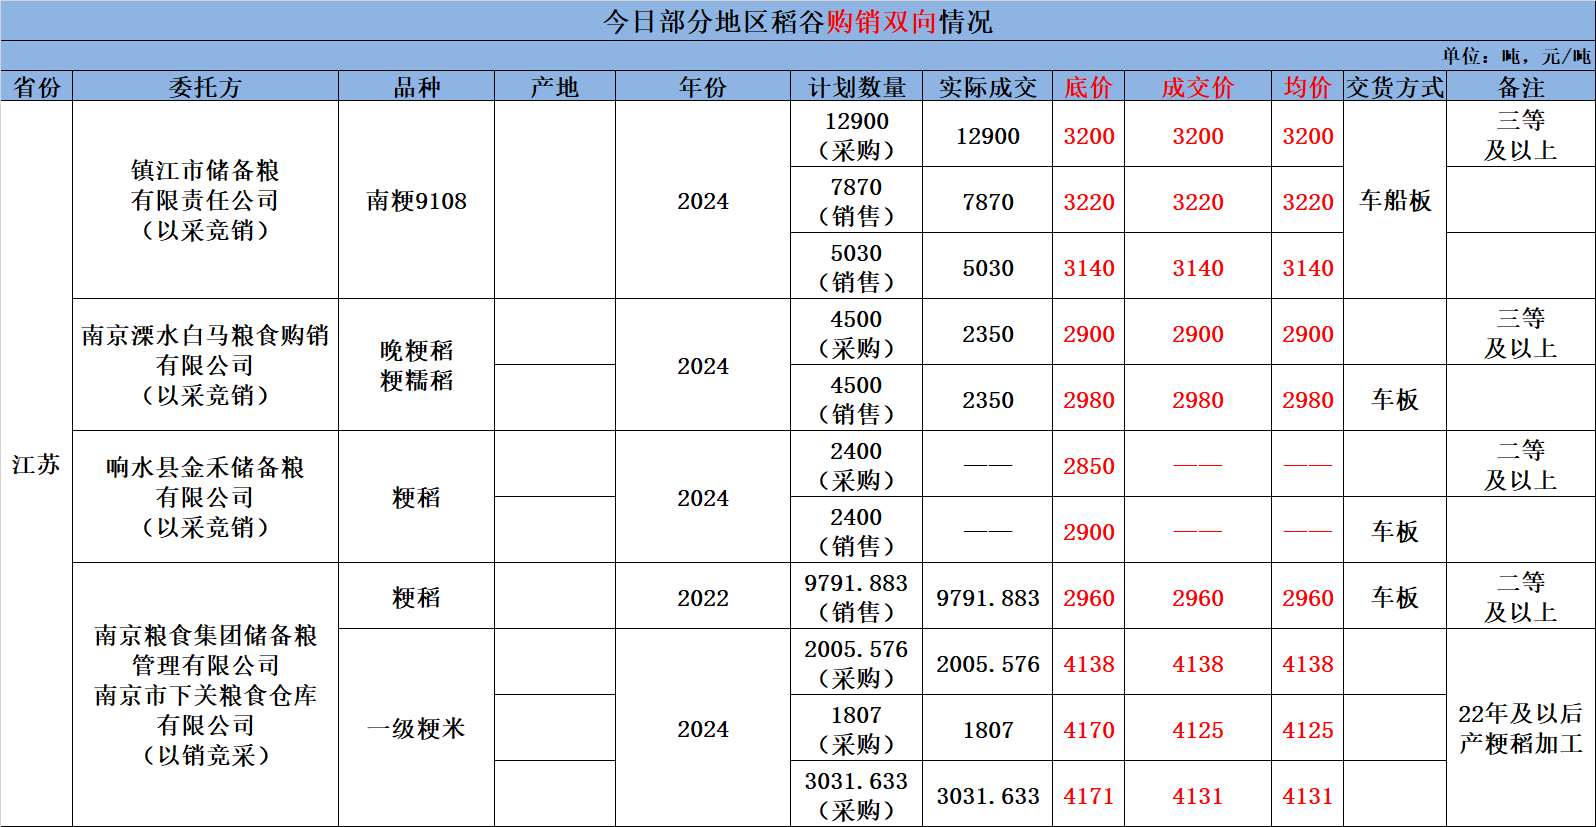Viewport: 1596px width, 827px height.
Task: Select the 镇江市储备粮有限责任公司 cell
Action: 205,200
